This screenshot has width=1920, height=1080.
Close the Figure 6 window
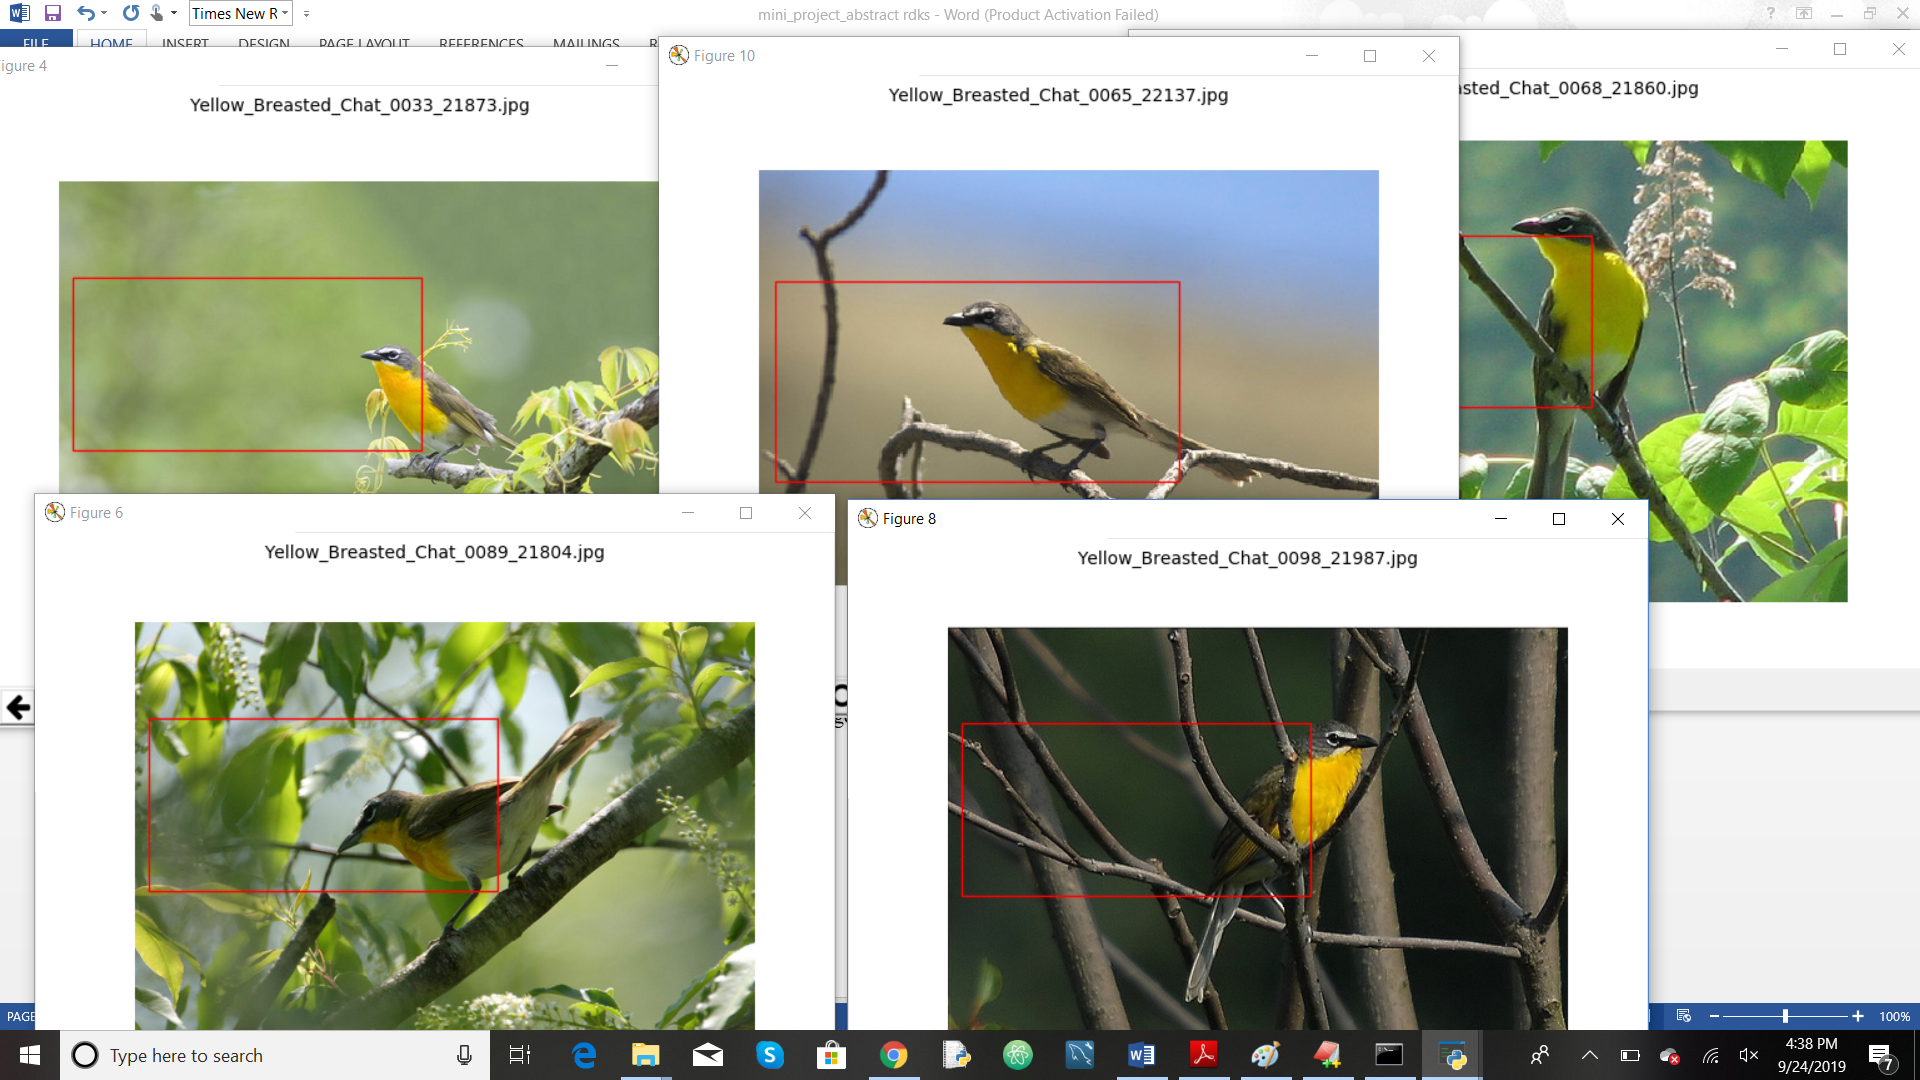pos(805,513)
